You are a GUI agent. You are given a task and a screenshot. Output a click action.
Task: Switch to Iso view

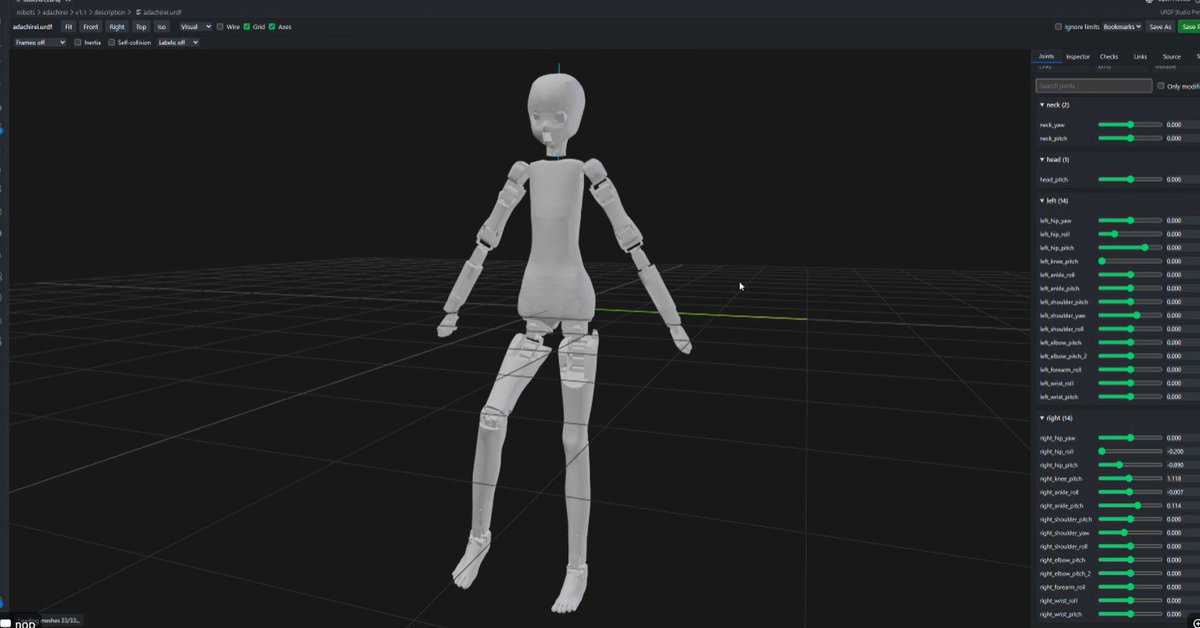(x=162, y=27)
